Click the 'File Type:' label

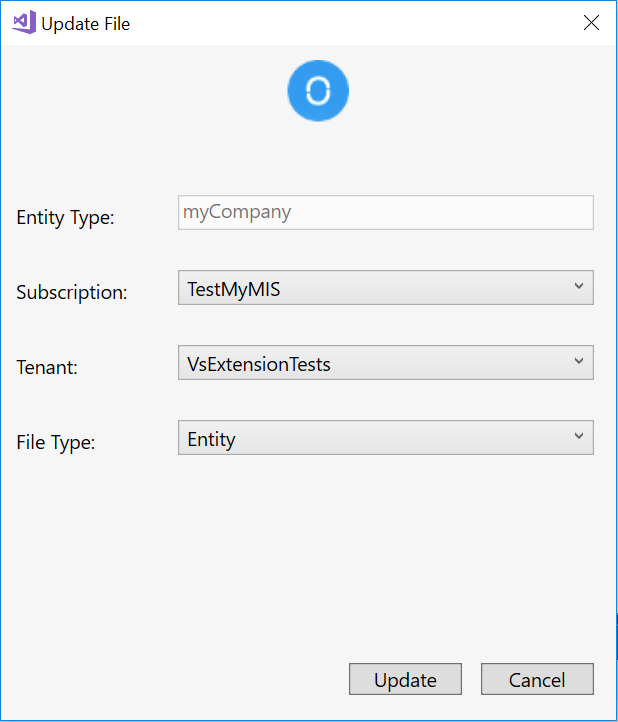pos(56,442)
